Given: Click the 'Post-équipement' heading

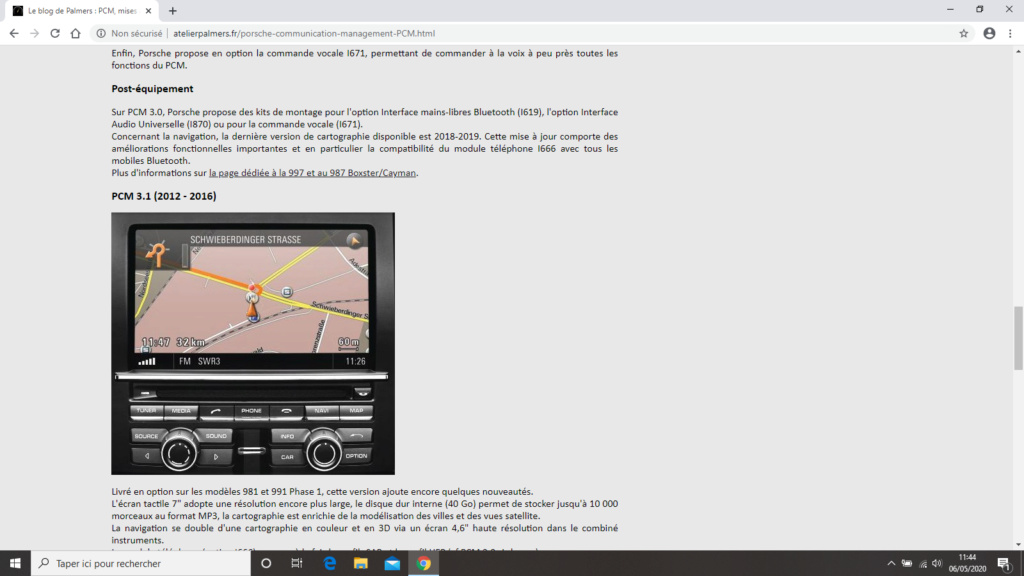Looking at the screenshot, I should (152, 89).
